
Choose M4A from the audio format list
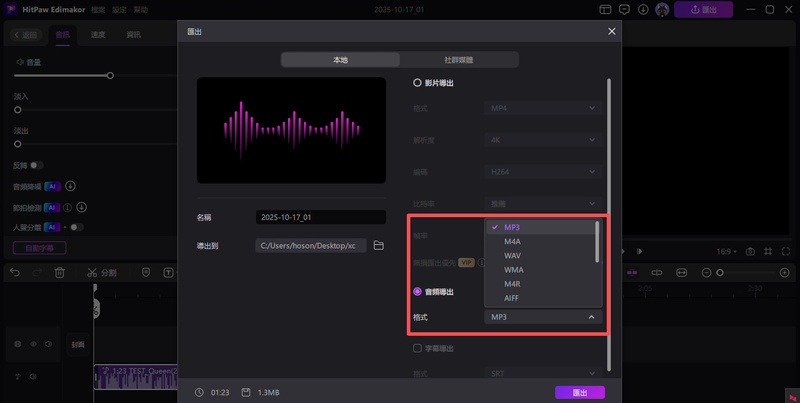512,241
